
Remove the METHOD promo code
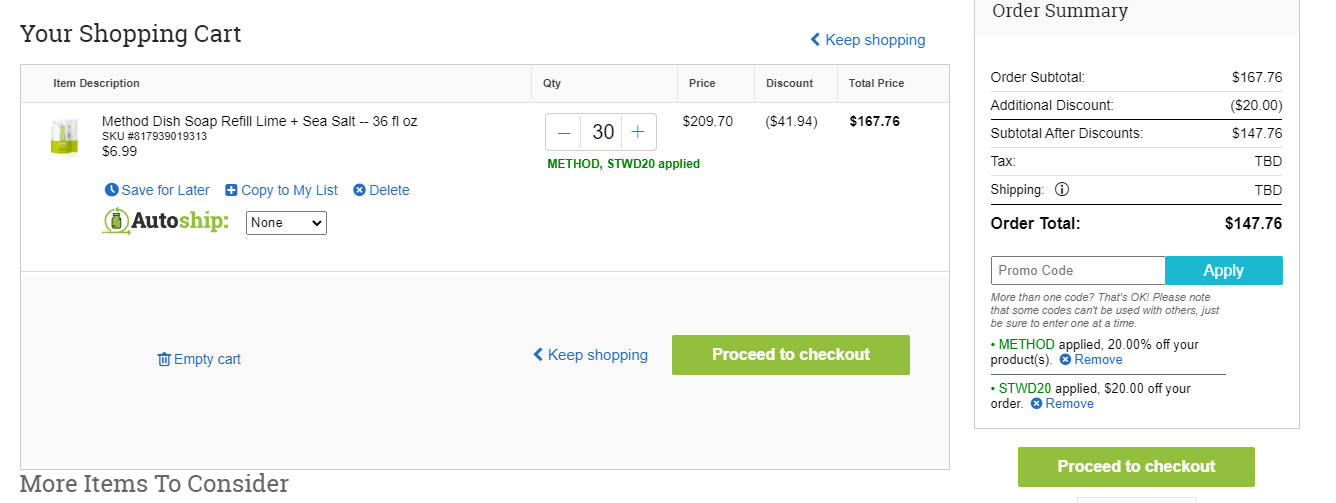(x=1091, y=360)
